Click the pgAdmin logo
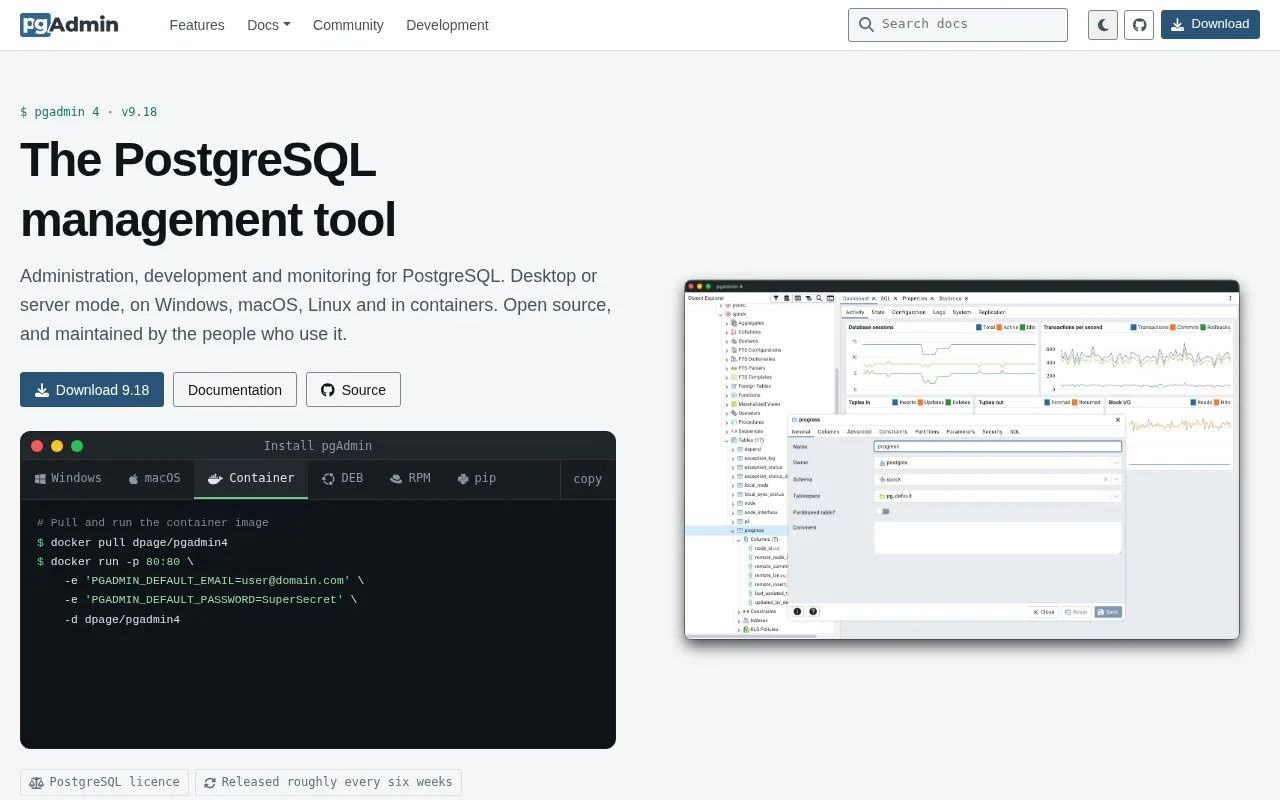1280x800 pixels. pyautogui.click(x=69, y=25)
